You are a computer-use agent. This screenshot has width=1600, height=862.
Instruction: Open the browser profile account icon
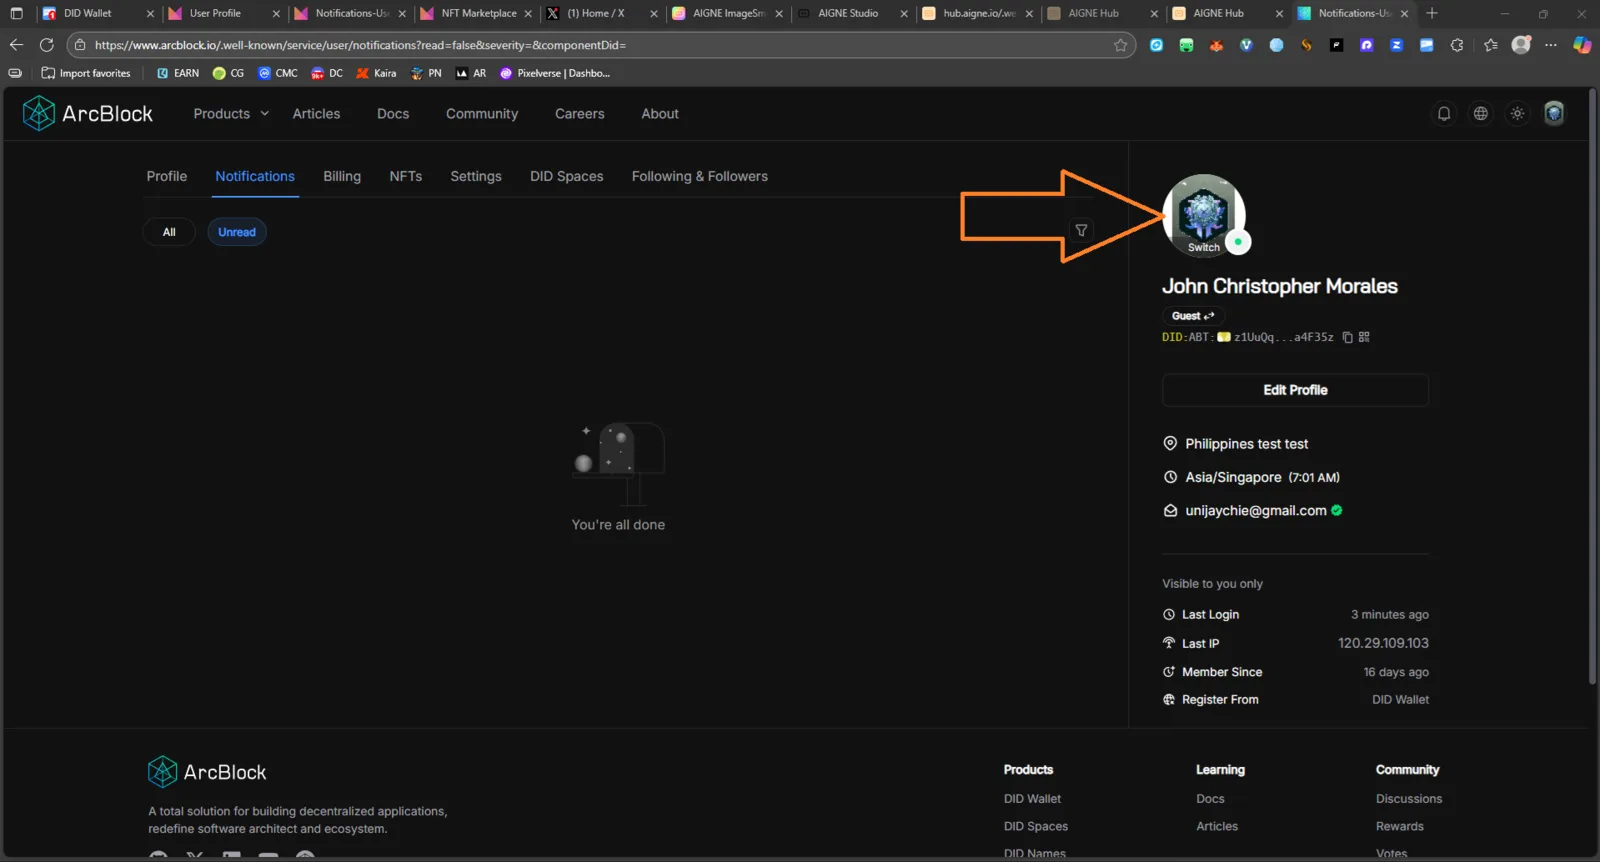(1521, 45)
